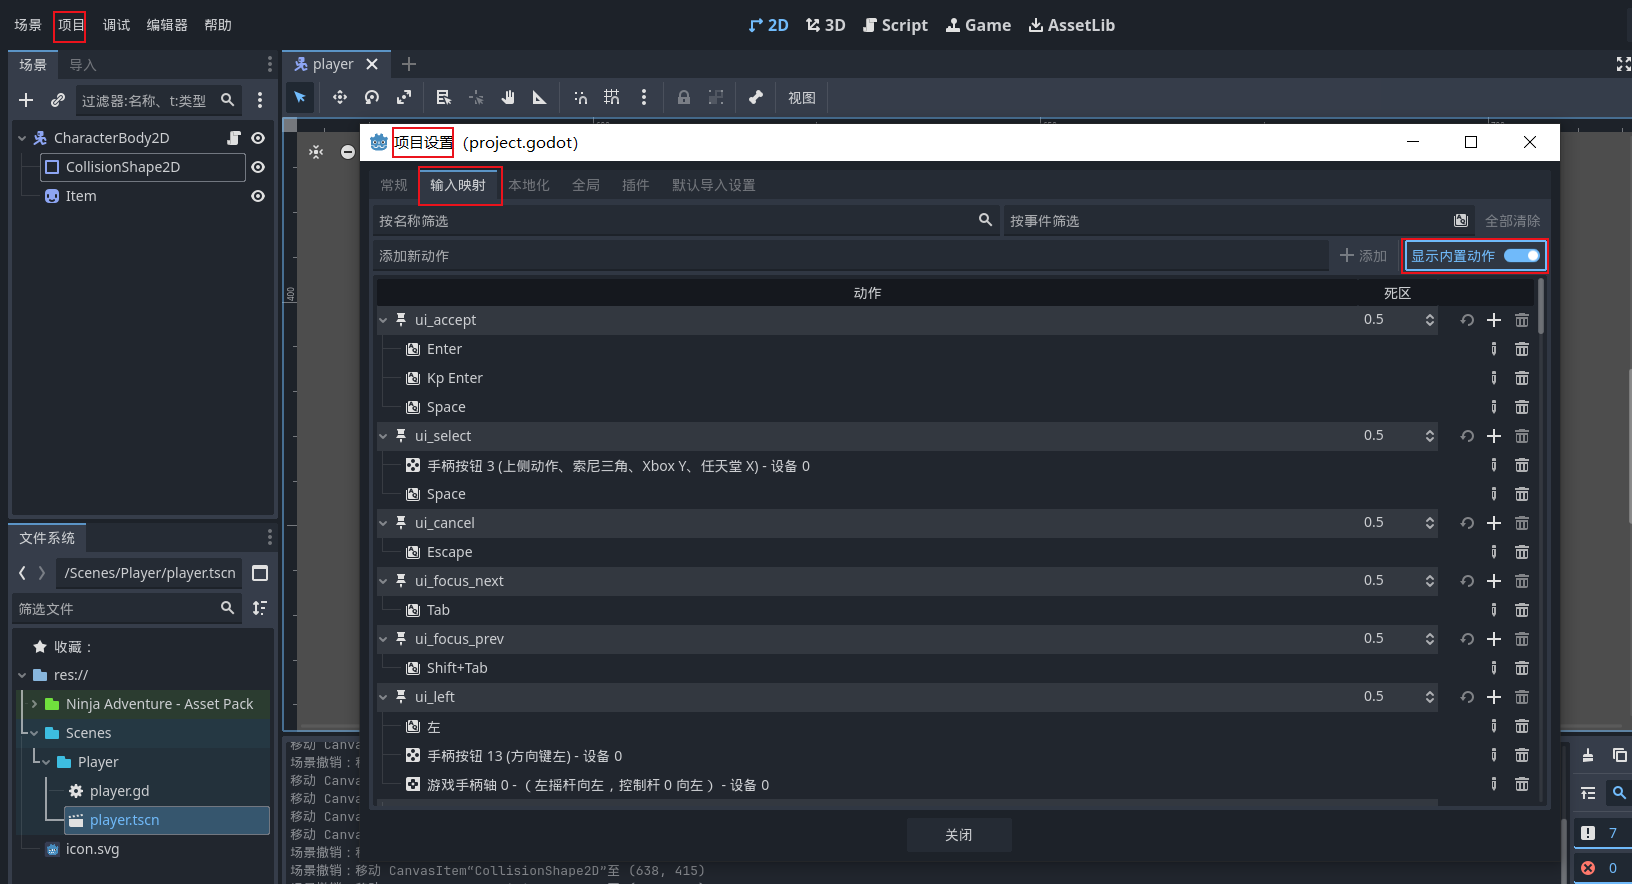Viewport: 1632px width, 884px height.
Task: Go back in FileSystem path history
Action: pyautogui.click(x=22, y=573)
